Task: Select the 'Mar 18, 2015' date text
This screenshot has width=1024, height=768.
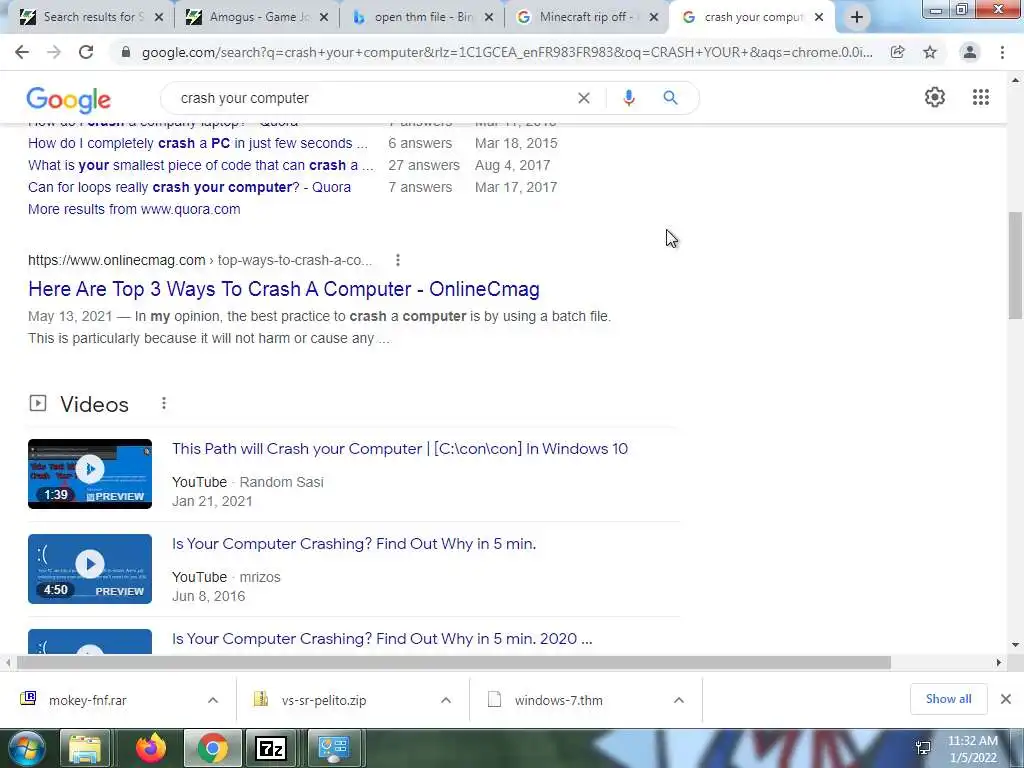Action: tap(516, 143)
